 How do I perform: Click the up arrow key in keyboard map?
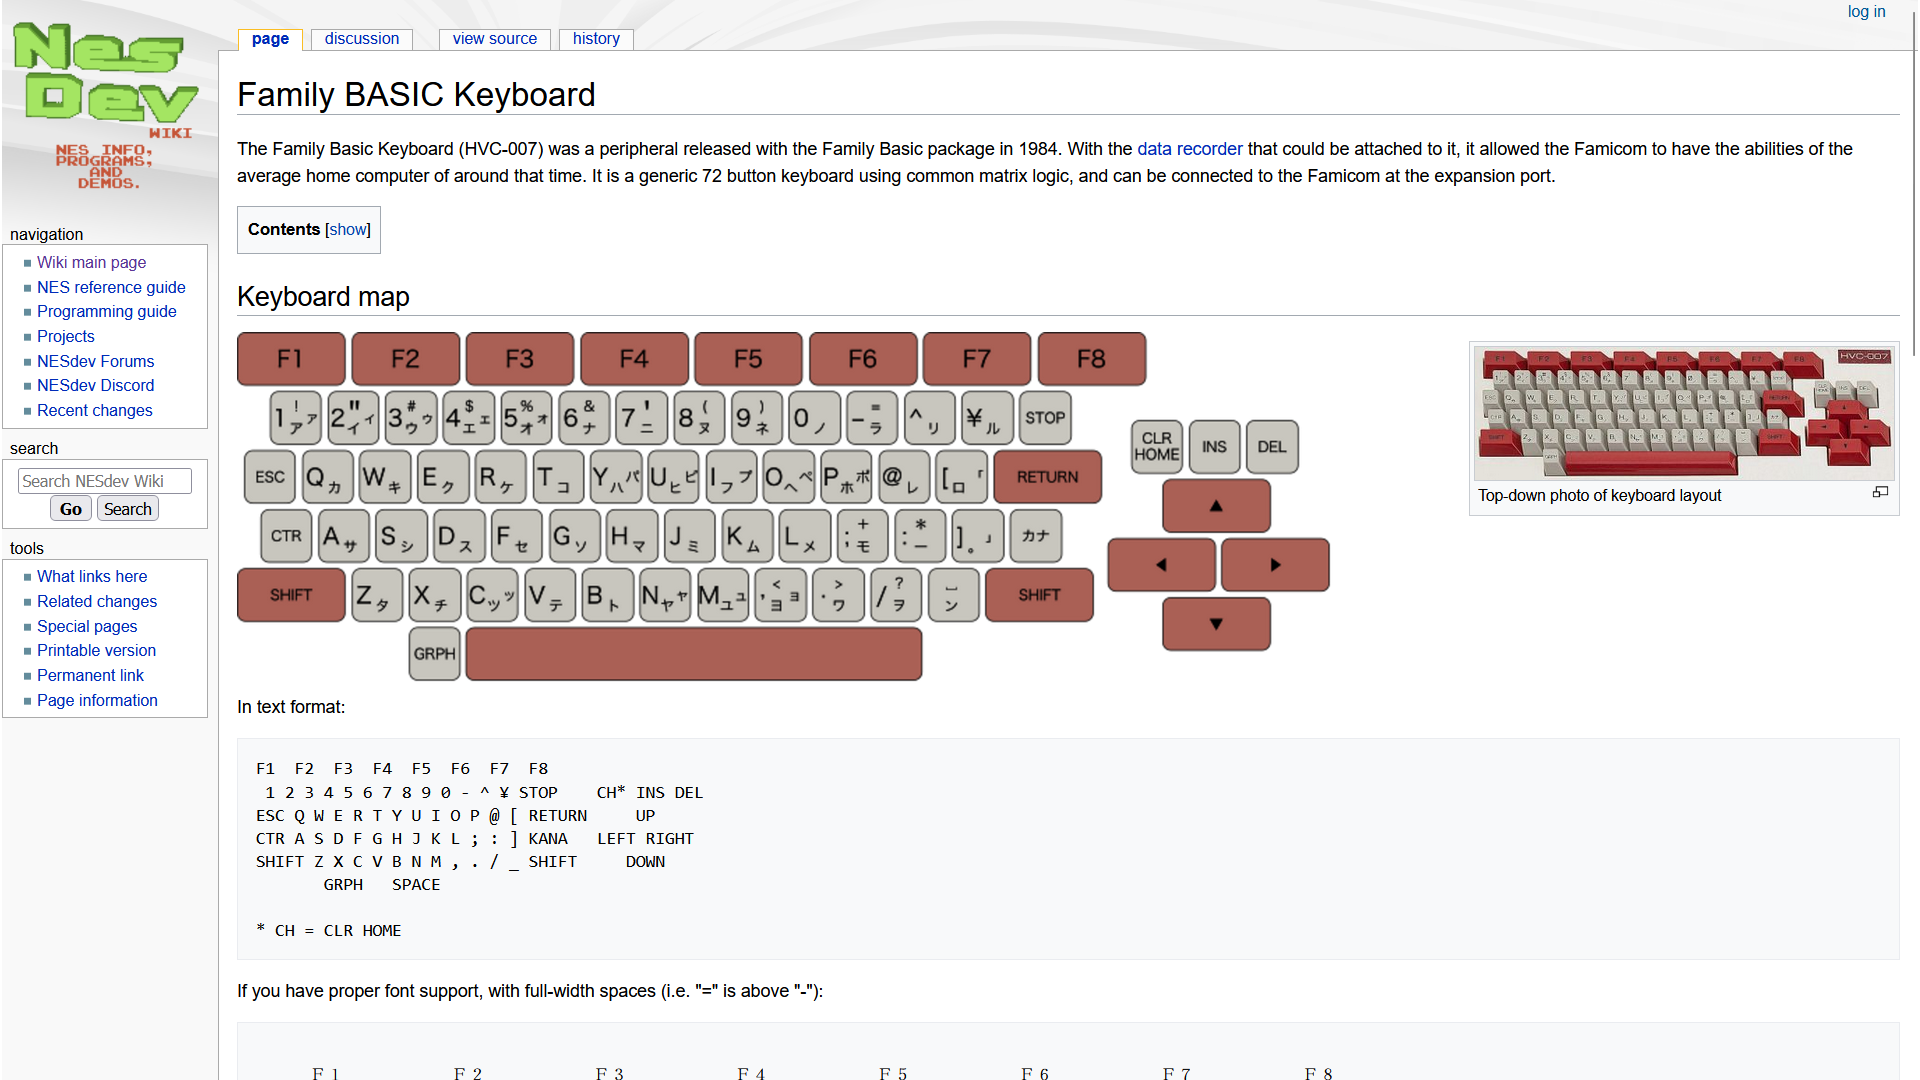pos(1216,506)
